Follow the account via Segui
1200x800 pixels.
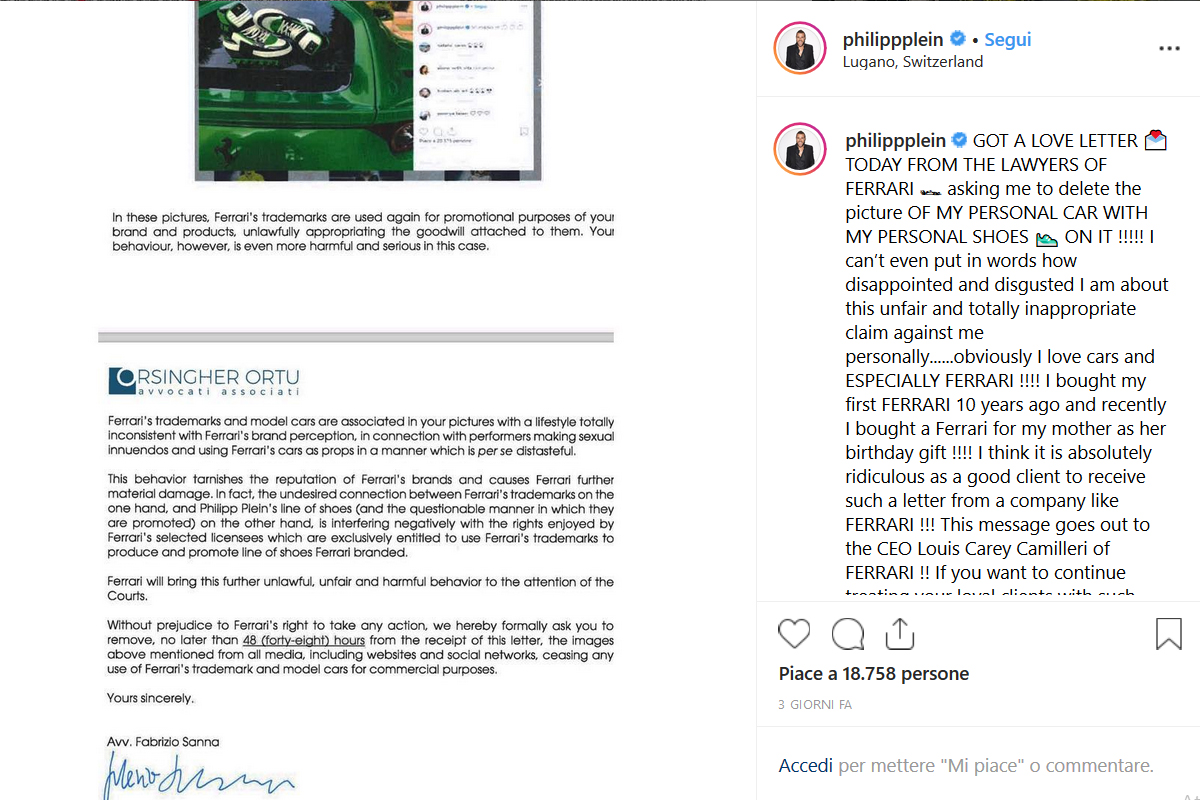1007,40
